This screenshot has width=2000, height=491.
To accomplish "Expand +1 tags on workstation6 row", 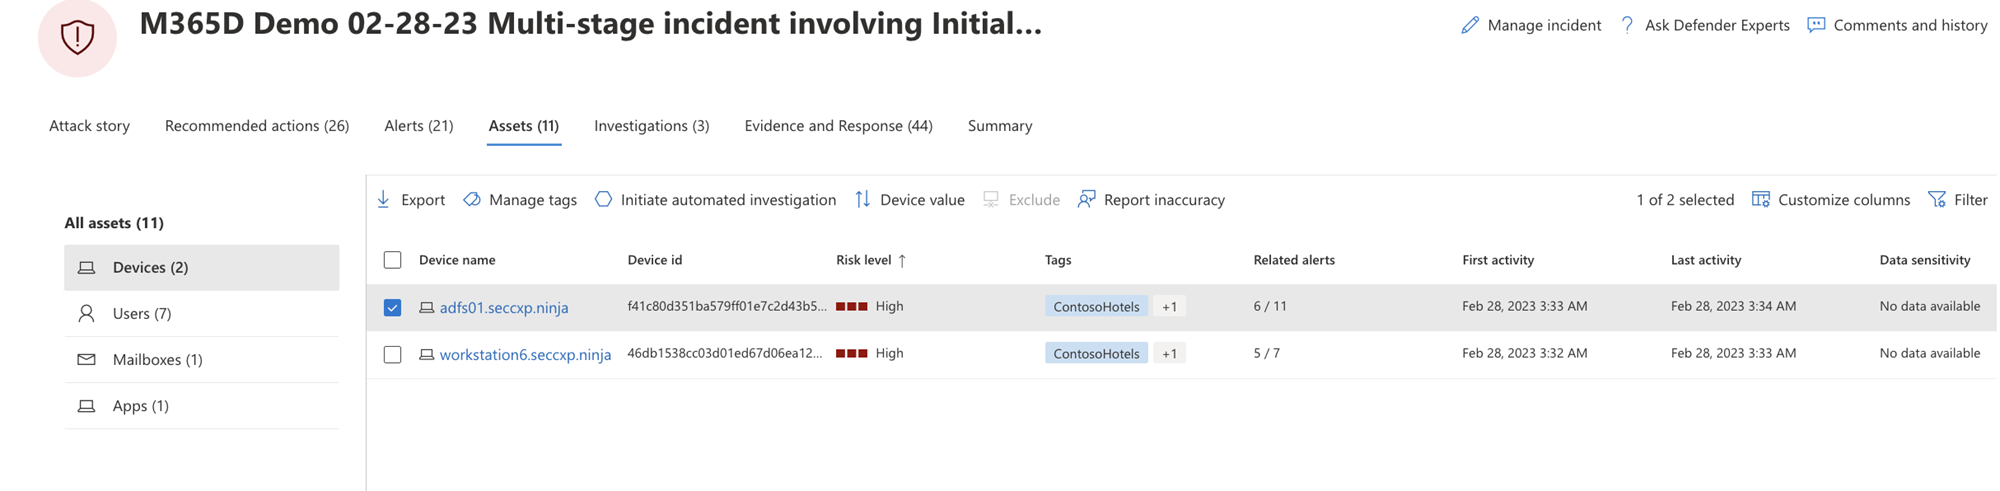I will pos(1169,354).
